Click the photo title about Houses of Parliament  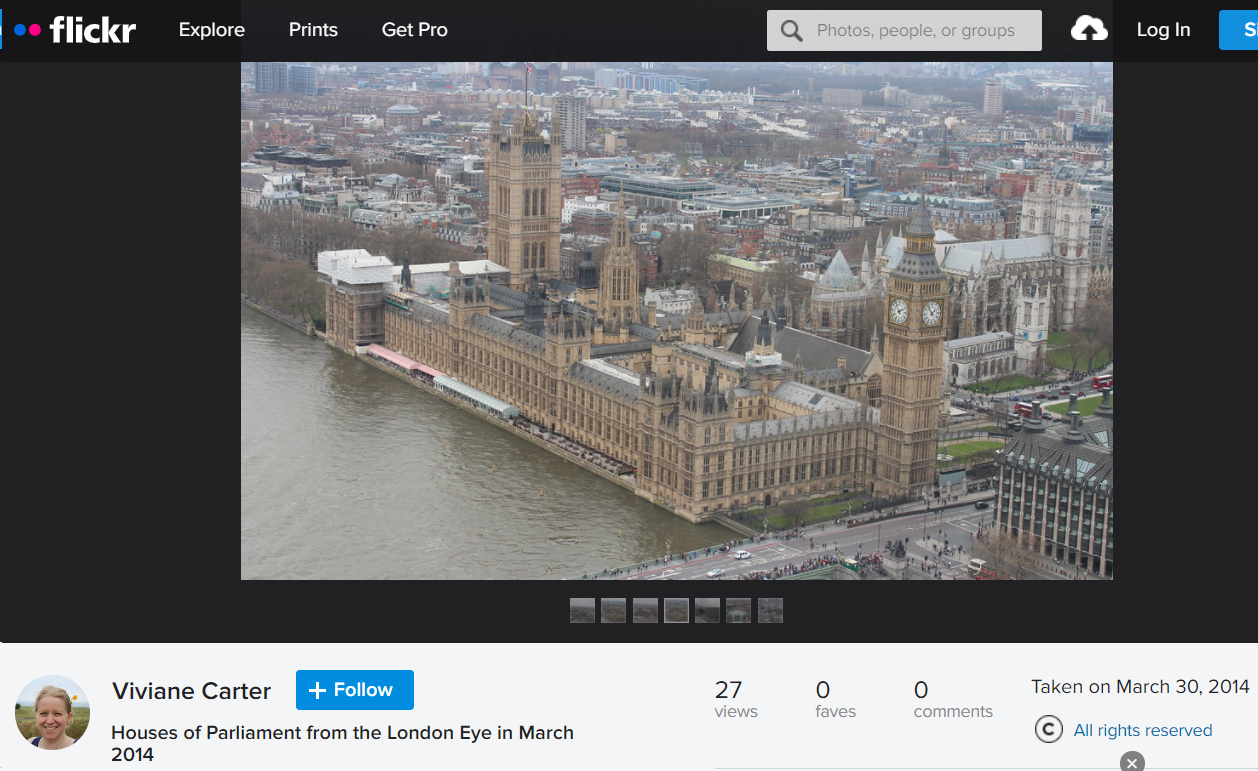(342, 743)
